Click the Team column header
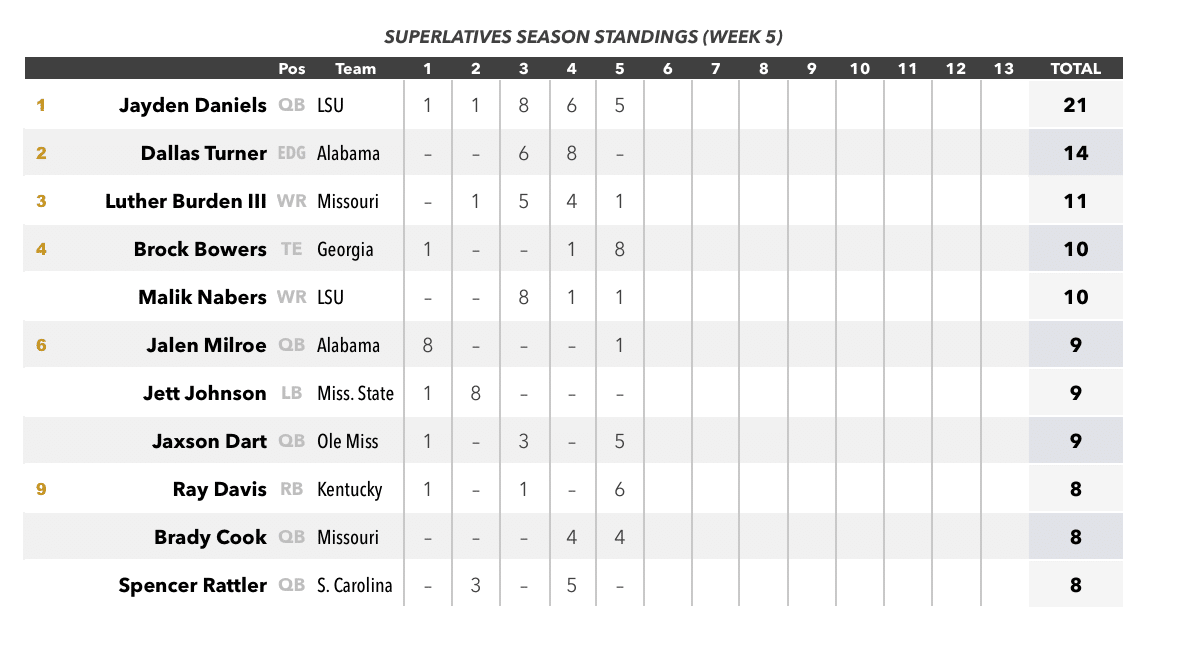 point(356,69)
